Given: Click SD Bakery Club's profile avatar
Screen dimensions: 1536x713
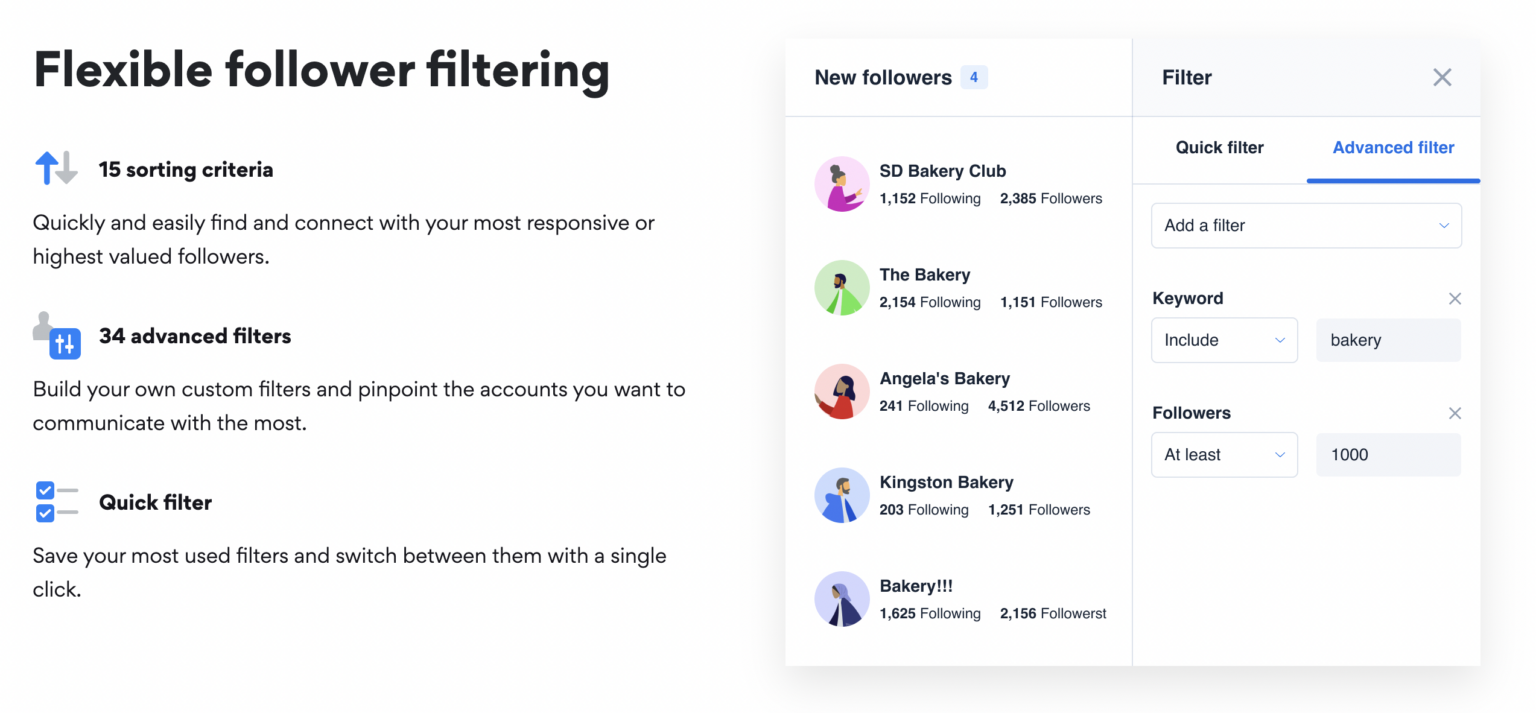Looking at the screenshot, I should [841, 184].
